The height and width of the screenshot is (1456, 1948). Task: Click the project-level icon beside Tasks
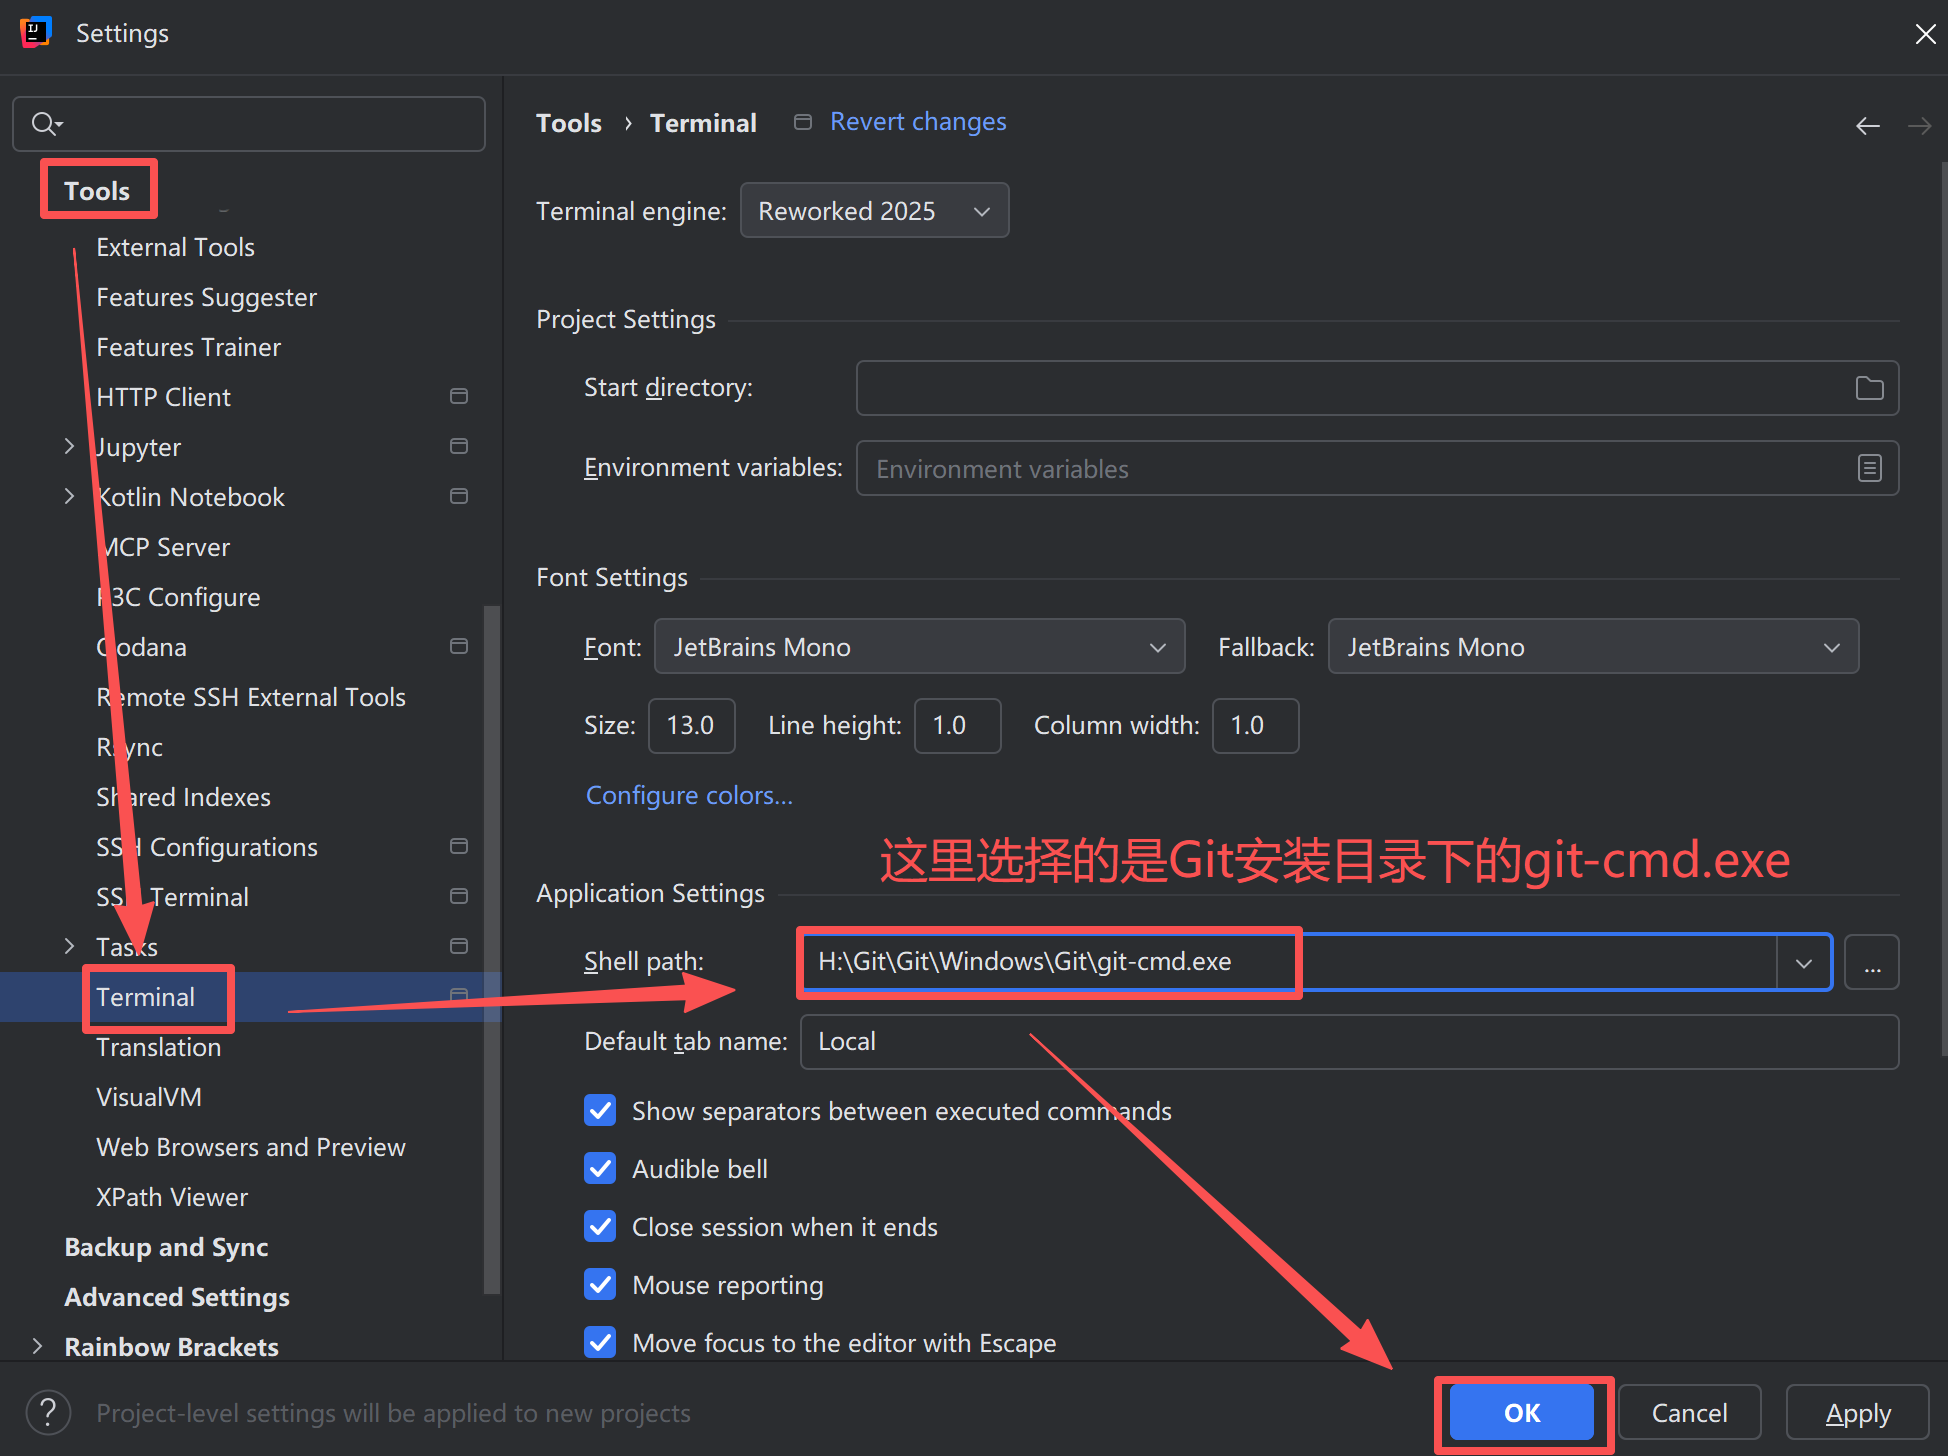point(459,946)
